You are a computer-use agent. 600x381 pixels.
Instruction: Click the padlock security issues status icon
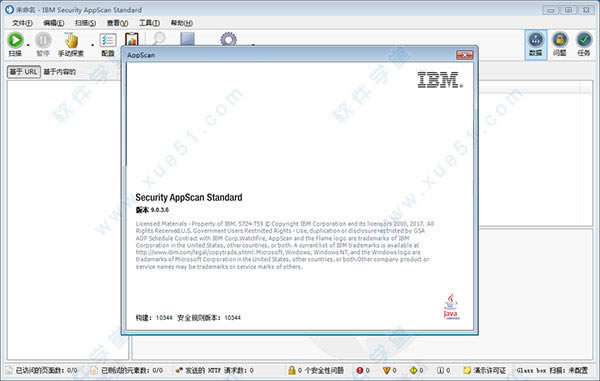[x=292, y=370]
